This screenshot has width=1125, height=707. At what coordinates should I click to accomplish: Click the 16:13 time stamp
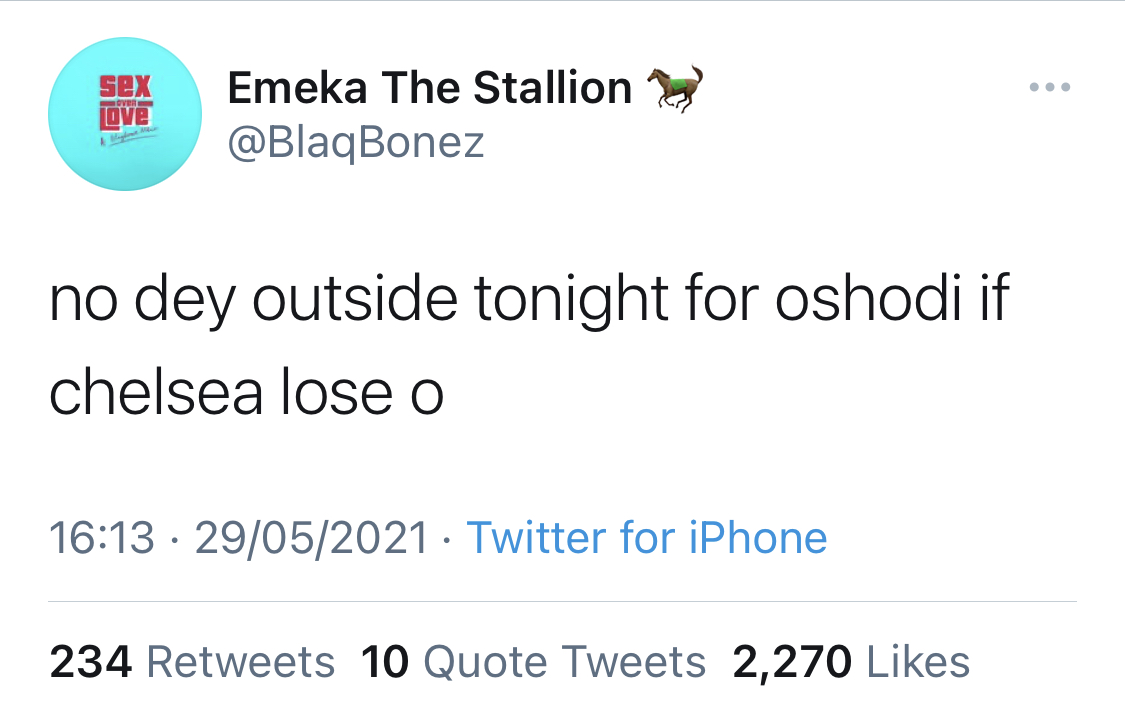pyautogui.click(x=102, y=538)
